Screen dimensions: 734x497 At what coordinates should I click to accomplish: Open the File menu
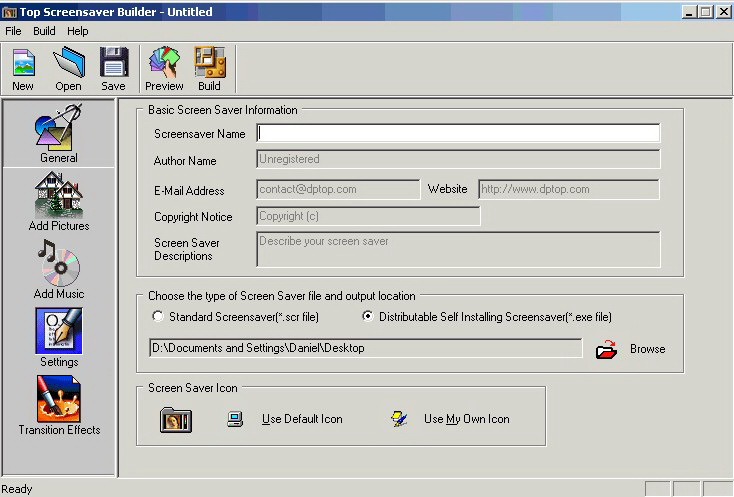[x=13, y=31]
